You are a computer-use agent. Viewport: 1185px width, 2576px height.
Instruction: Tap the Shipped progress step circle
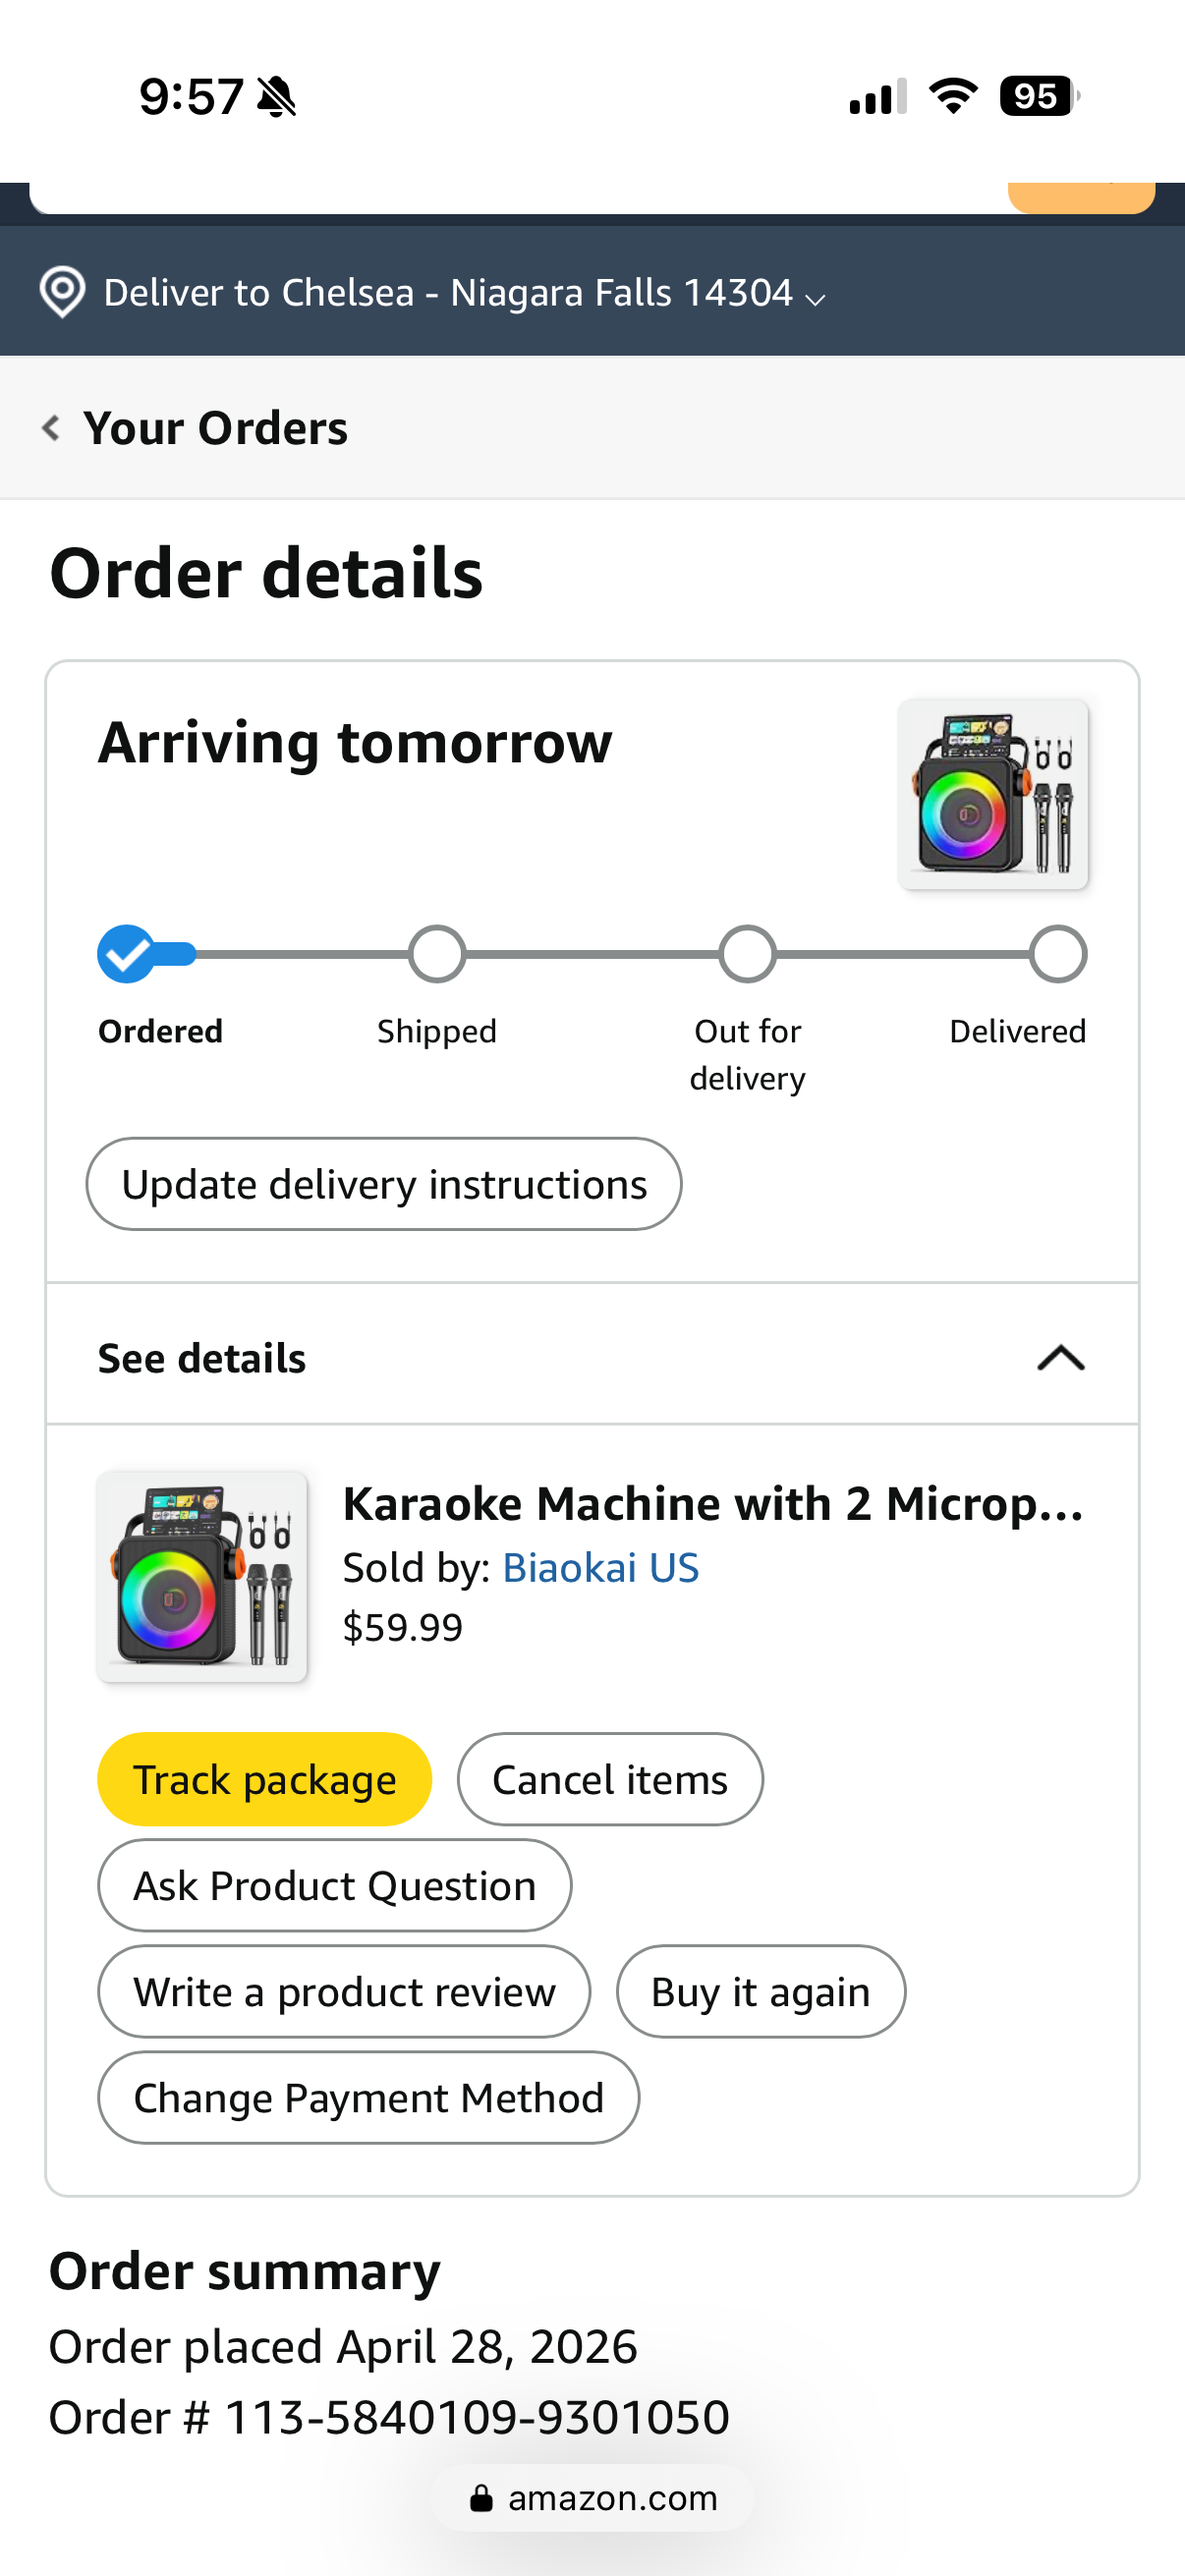click(x=437, y=954)
